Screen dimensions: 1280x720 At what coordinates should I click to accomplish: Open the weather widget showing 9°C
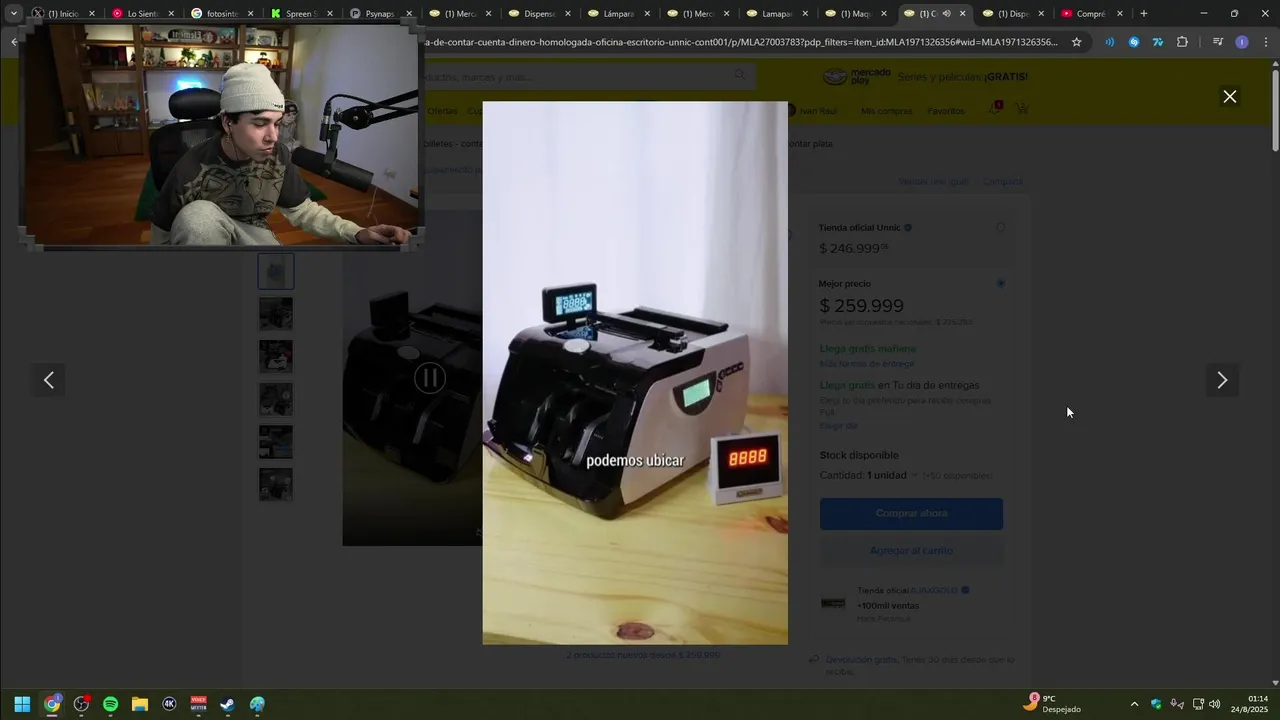coord(1054,704)
